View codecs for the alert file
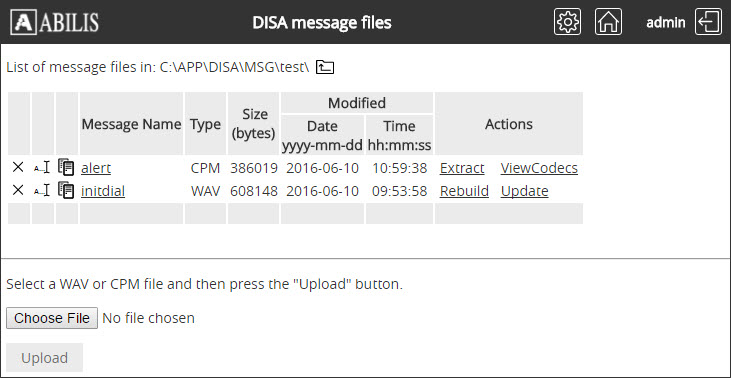This screenshot has width=731, height=378. pos(539,168)
